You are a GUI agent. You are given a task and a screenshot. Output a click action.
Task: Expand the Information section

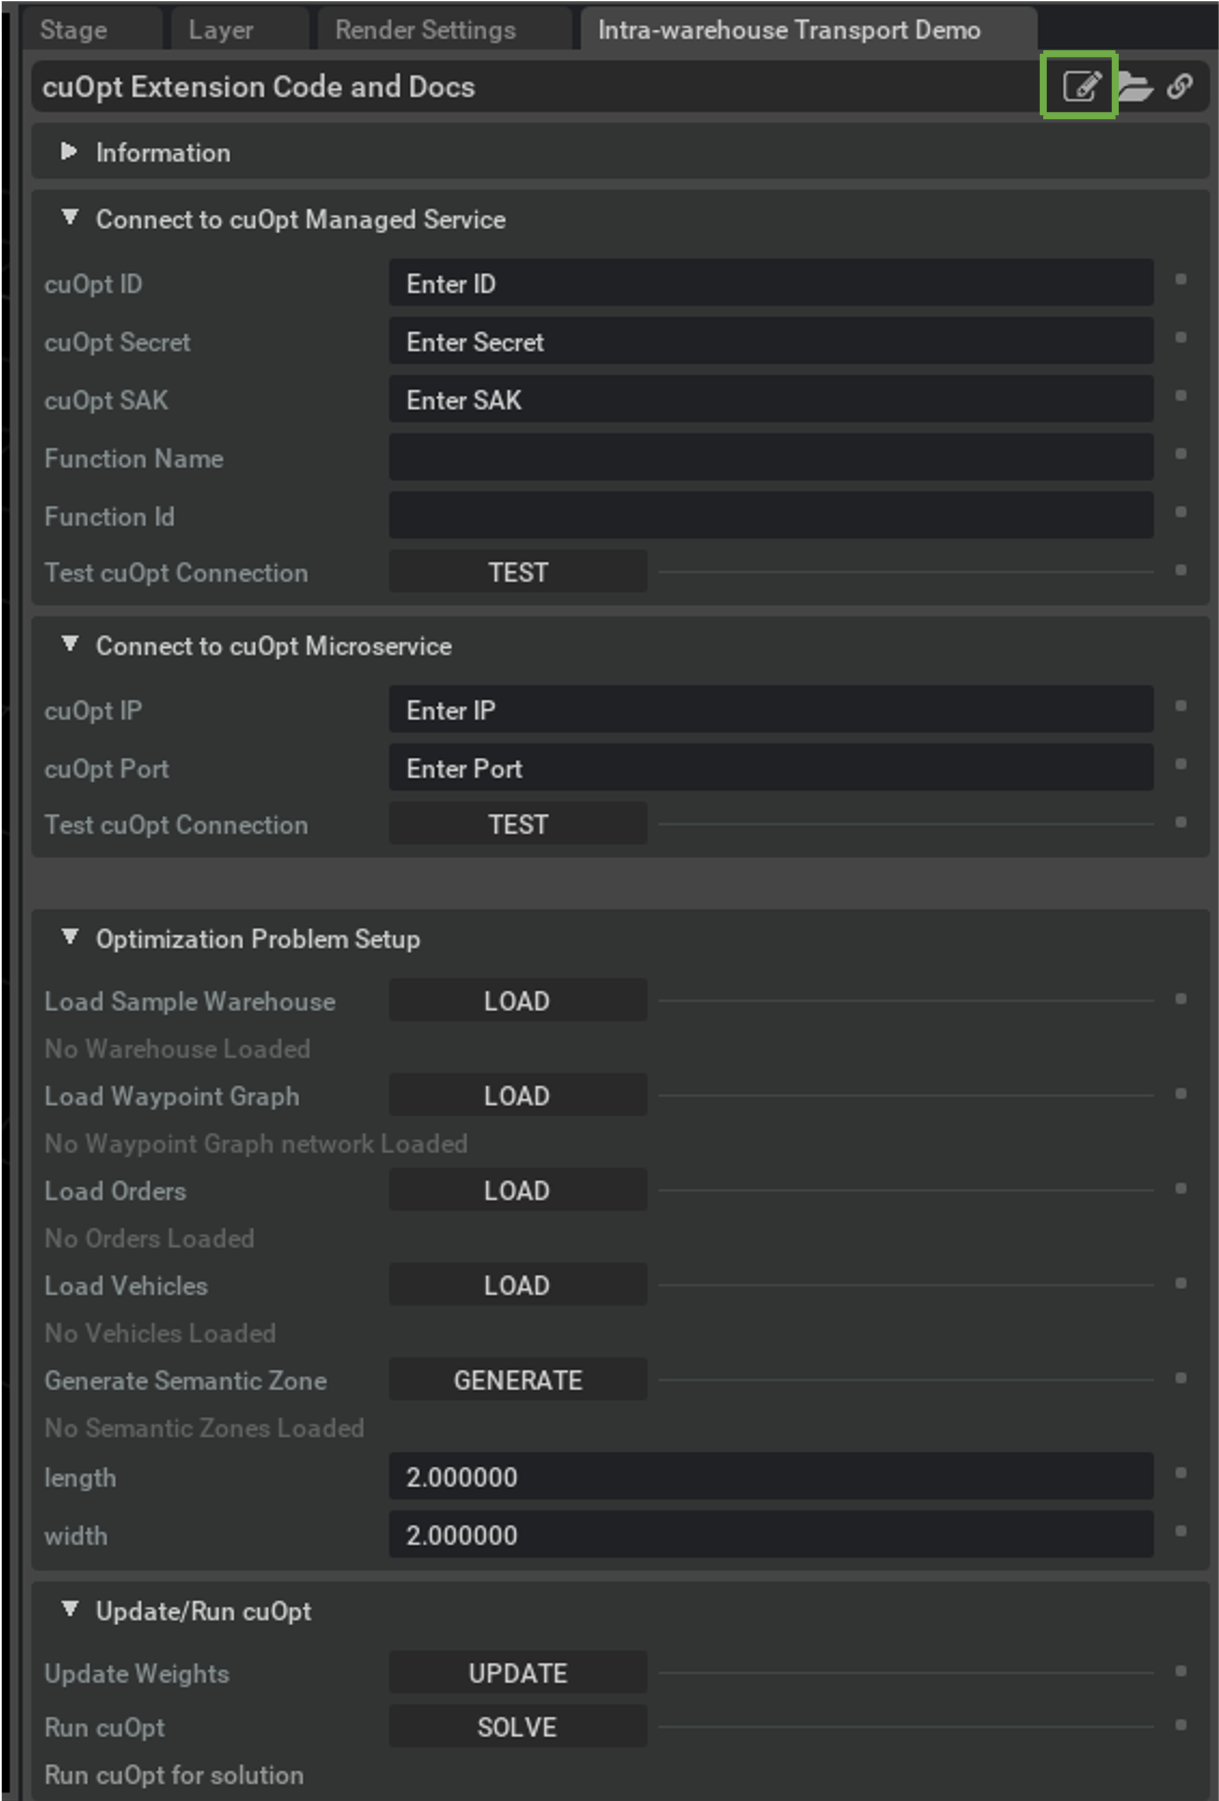[69, 152]
